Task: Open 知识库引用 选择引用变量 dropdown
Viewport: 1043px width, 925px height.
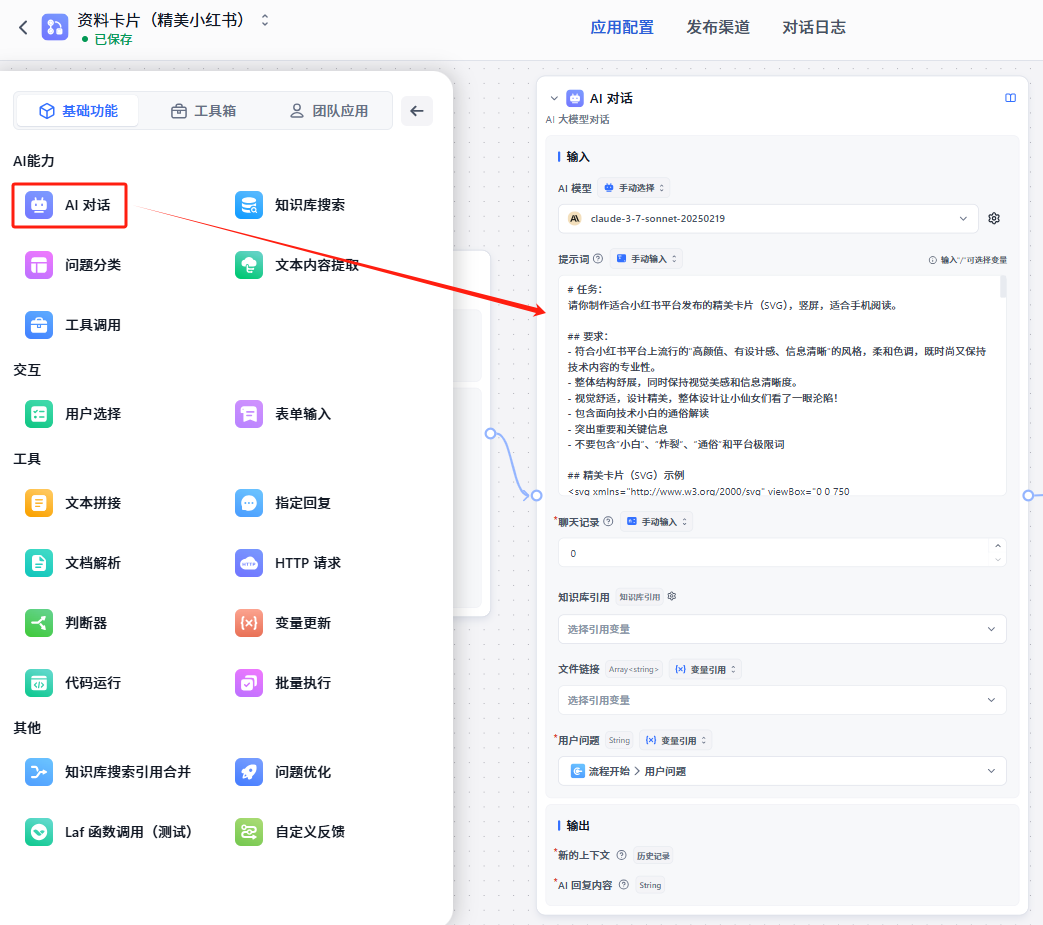Action: pos(782,629)
